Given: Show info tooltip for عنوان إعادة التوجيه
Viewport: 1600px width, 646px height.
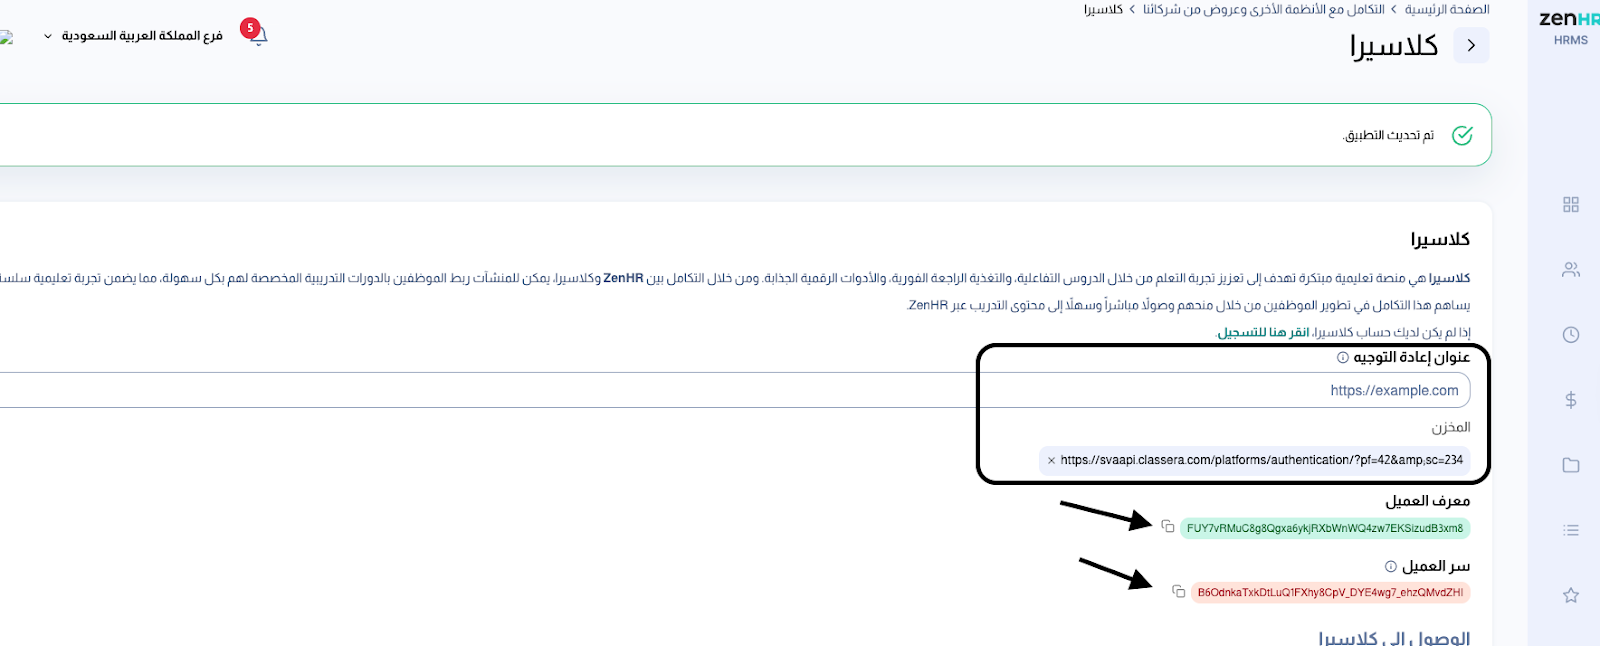Looking at the screenshot, I should coord(1343,357).
